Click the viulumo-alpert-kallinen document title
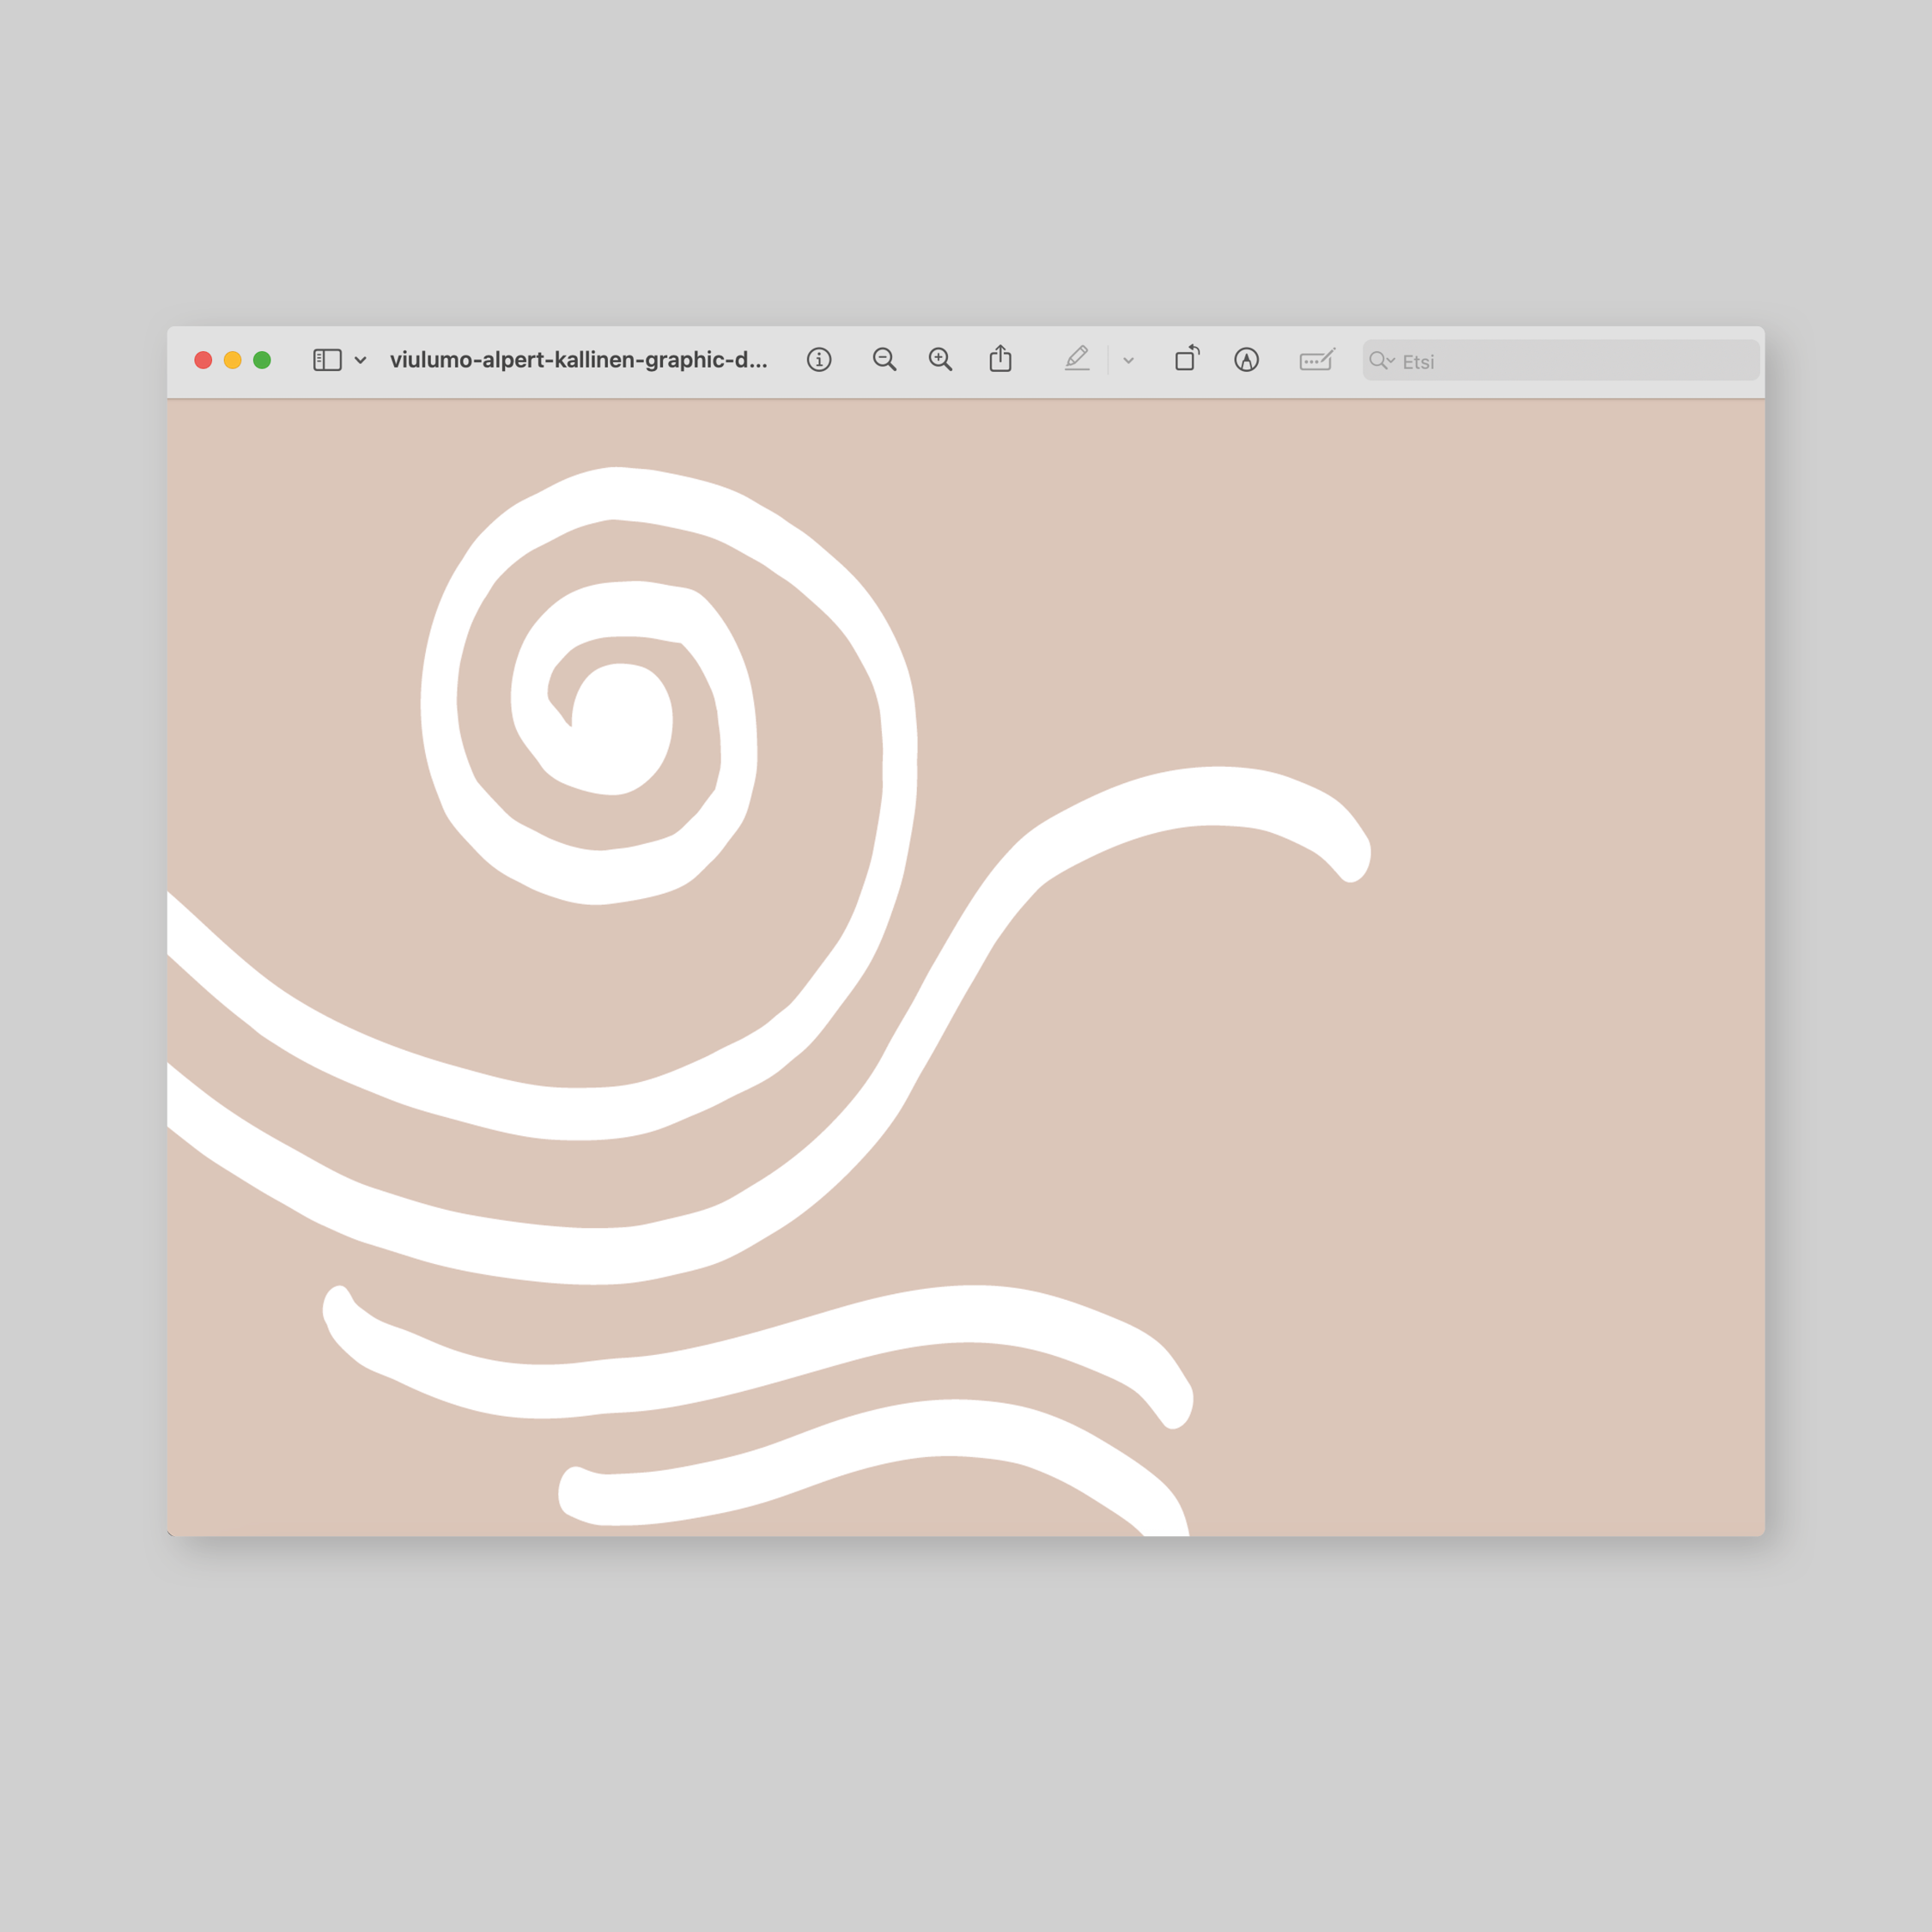Screen dimensions: 1932x1932 (578, 360)
